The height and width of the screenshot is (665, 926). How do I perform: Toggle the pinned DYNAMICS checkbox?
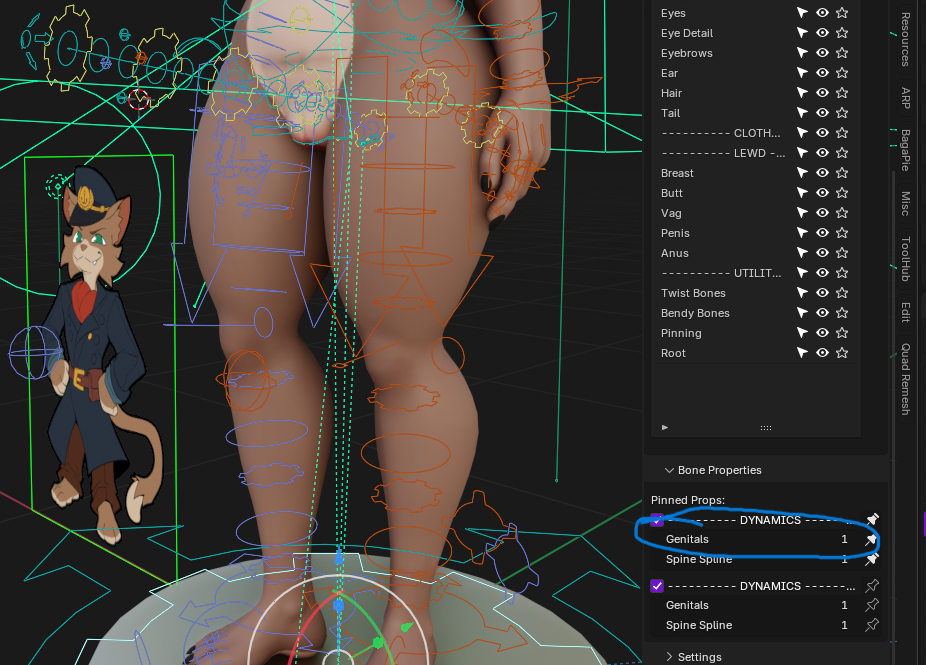coord(657,520)
